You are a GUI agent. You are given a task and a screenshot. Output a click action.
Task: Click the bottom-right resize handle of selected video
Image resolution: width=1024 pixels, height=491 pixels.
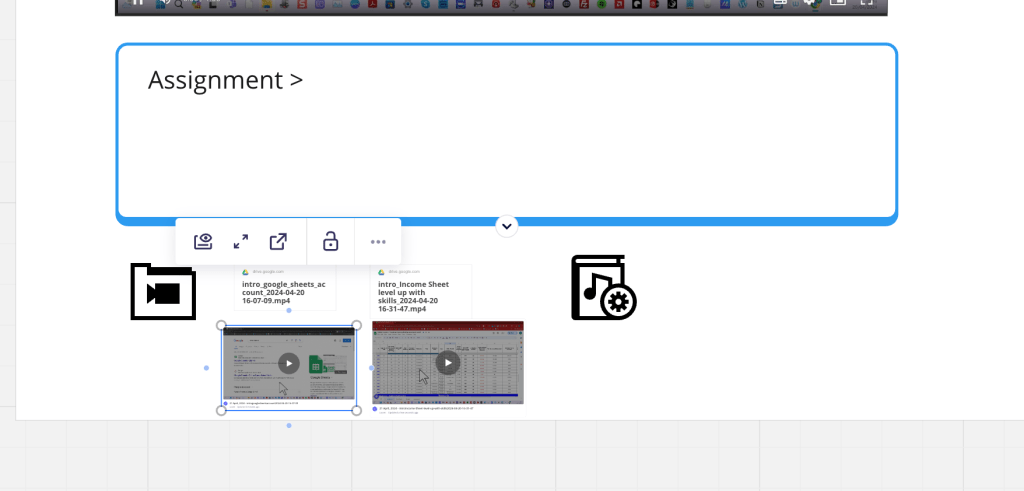pos(357,410)
